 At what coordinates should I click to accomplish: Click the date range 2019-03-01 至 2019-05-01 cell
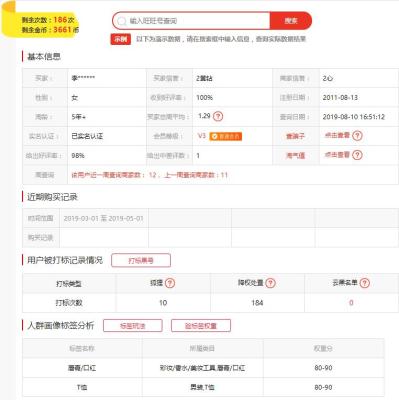[103, 218]
